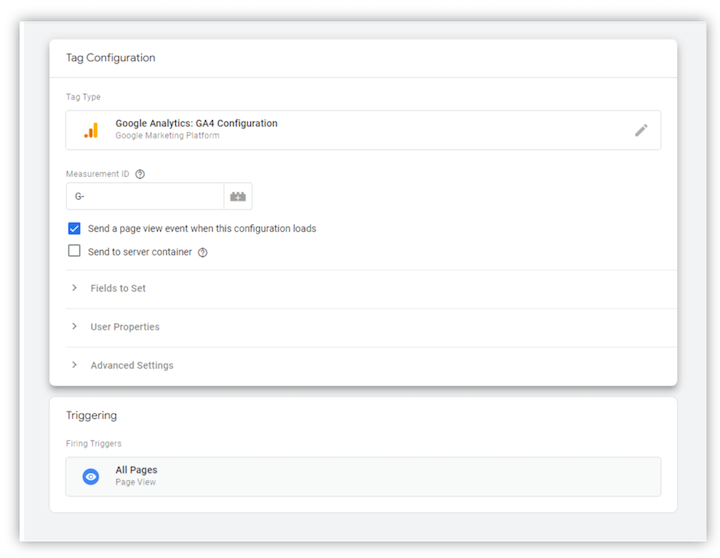Image resolution: width=720 pixels, height=558 pixels.
Task: Open help icon next to Measurement ID label
Action: click(140, 174)
